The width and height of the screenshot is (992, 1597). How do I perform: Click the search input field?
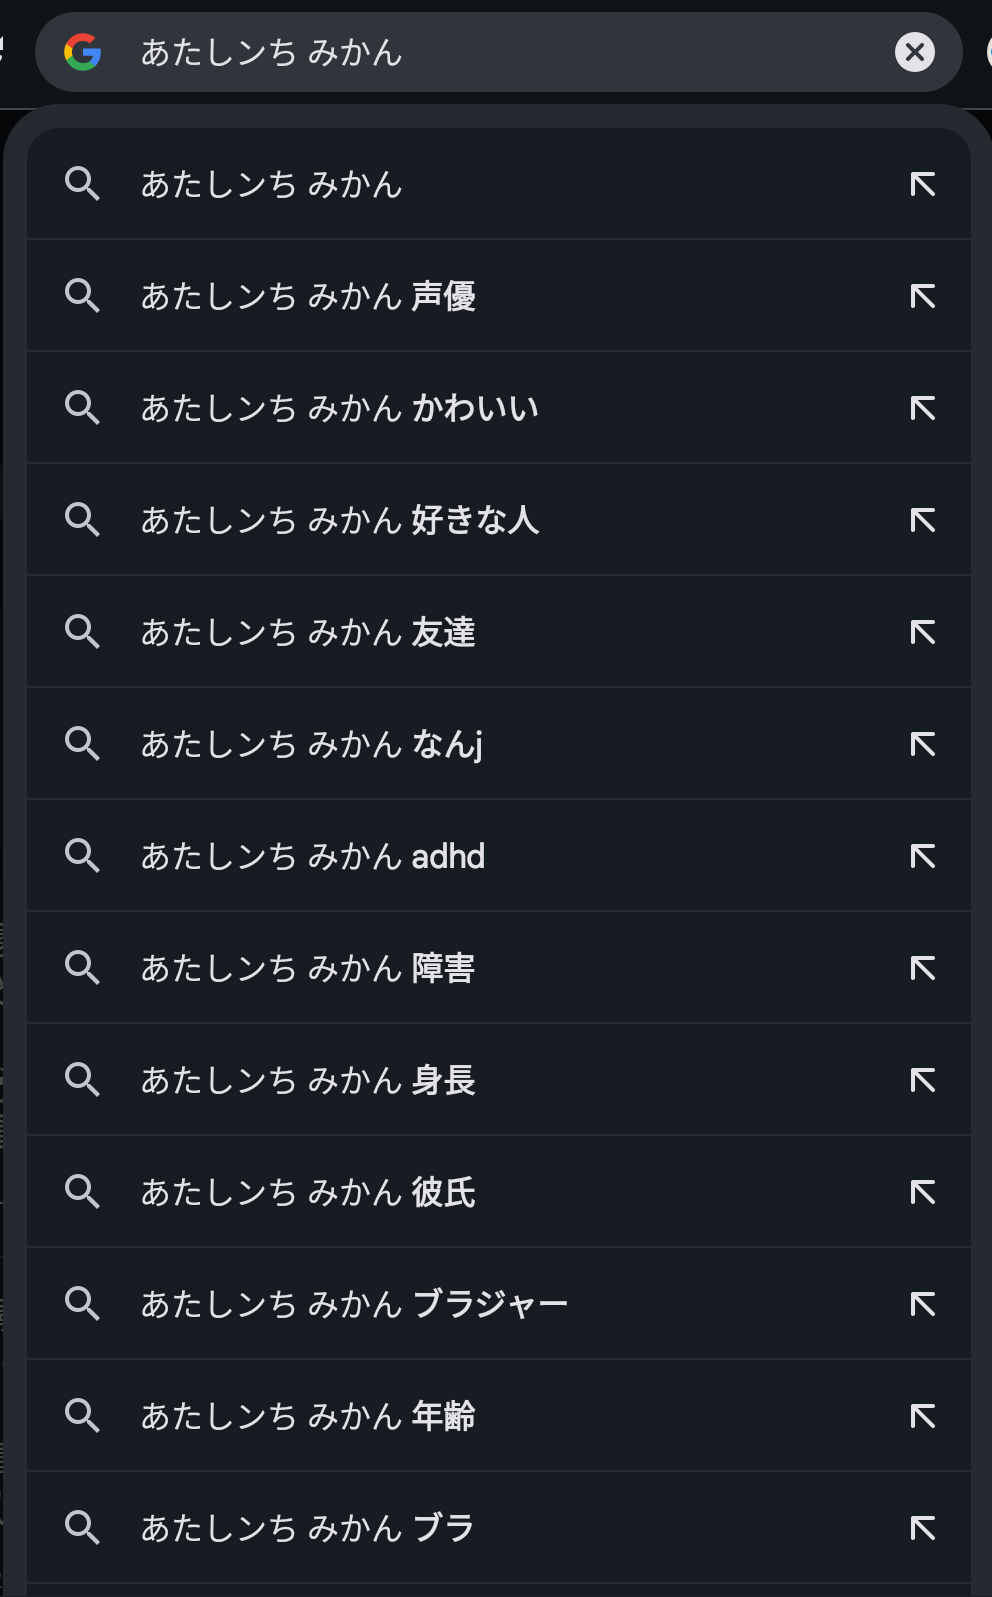coord(500,52)
